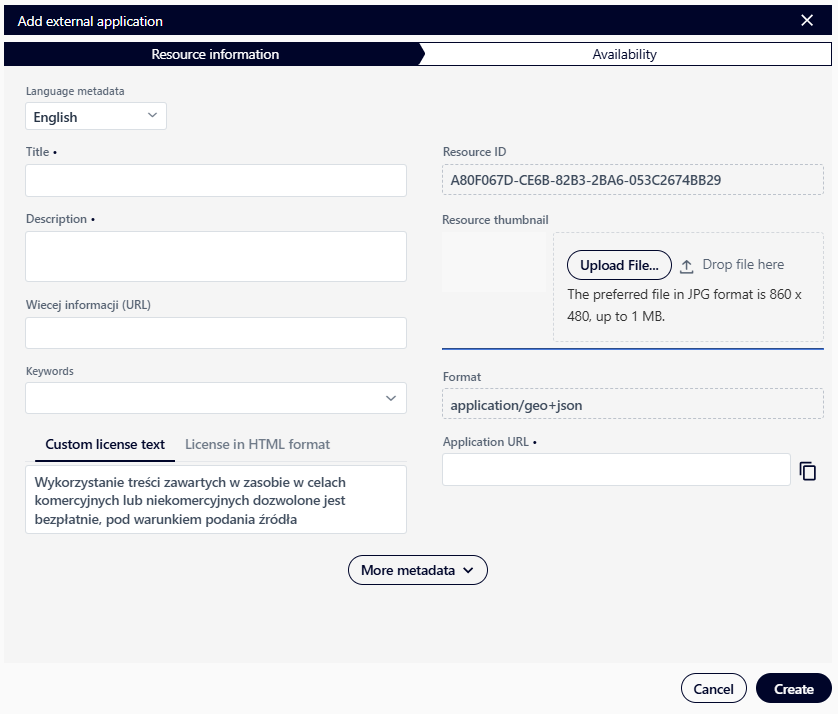Click inside the Description field
The height and width of the screenshot is (714, 838).
215,256
